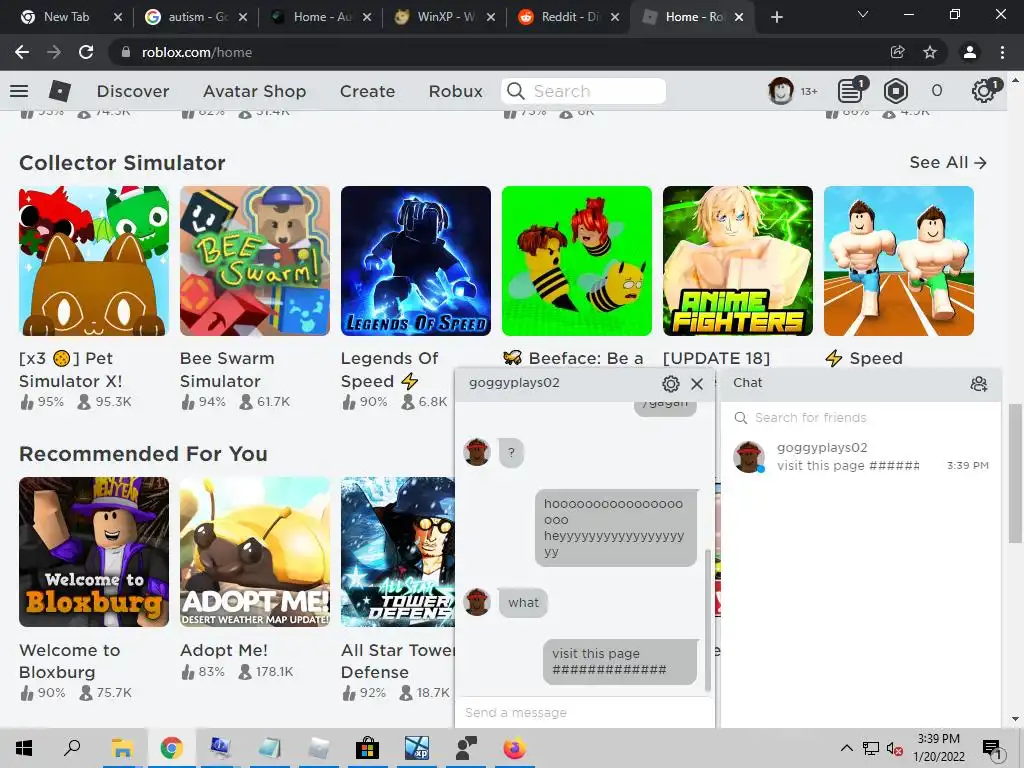
Task: Open Chrome three-dot menu
Action: [1002, 52]
